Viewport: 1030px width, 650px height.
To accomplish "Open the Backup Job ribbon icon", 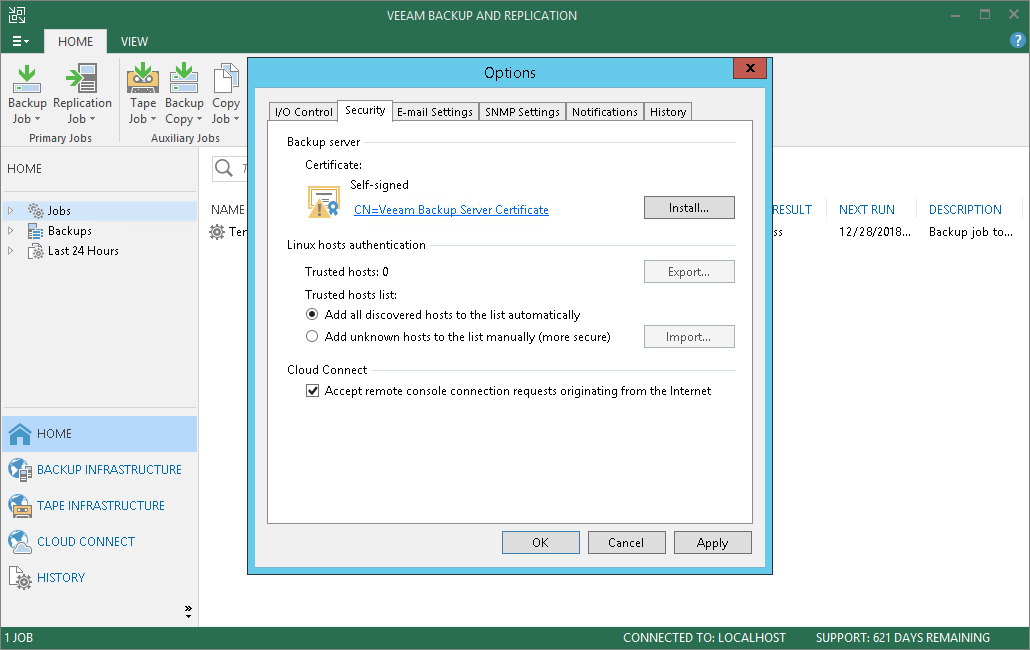I will tap(27, 79).
